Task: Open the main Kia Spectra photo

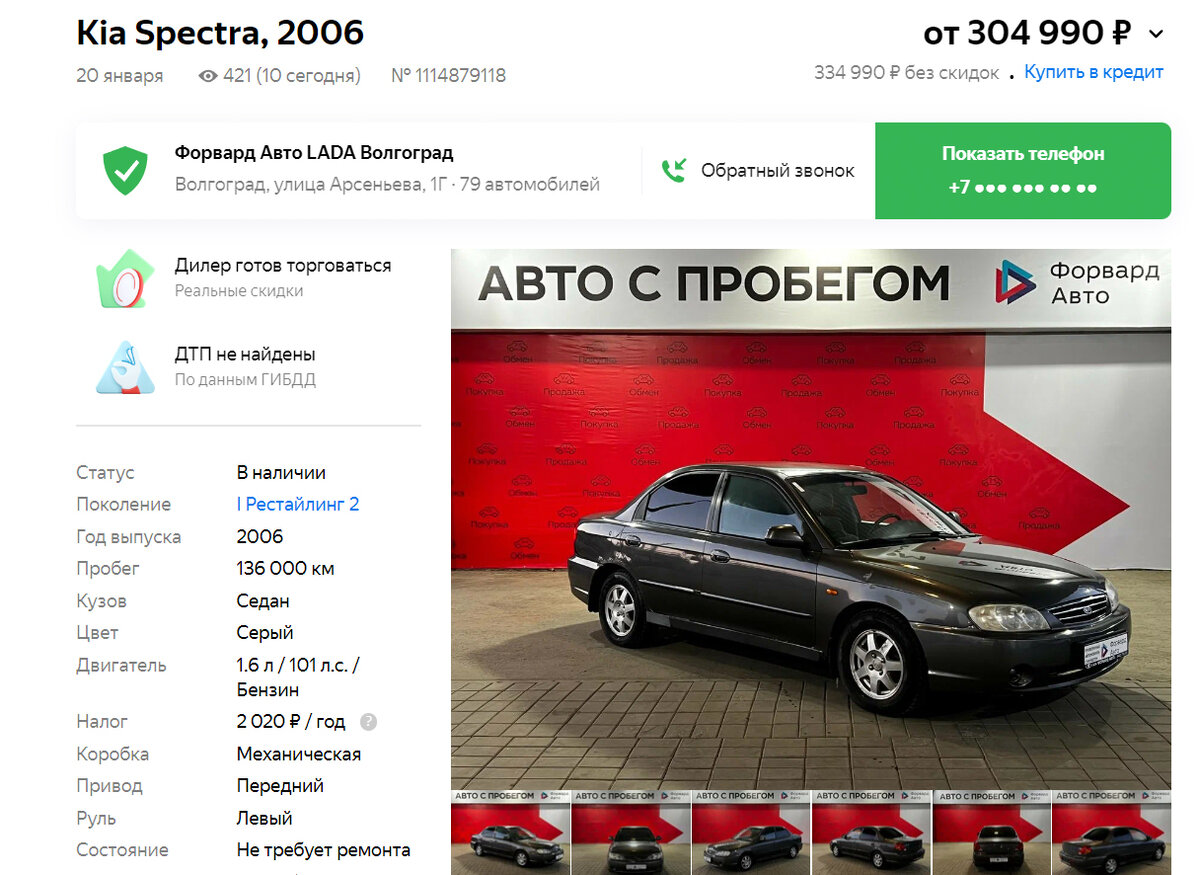Action: click(x=811, y=519)
